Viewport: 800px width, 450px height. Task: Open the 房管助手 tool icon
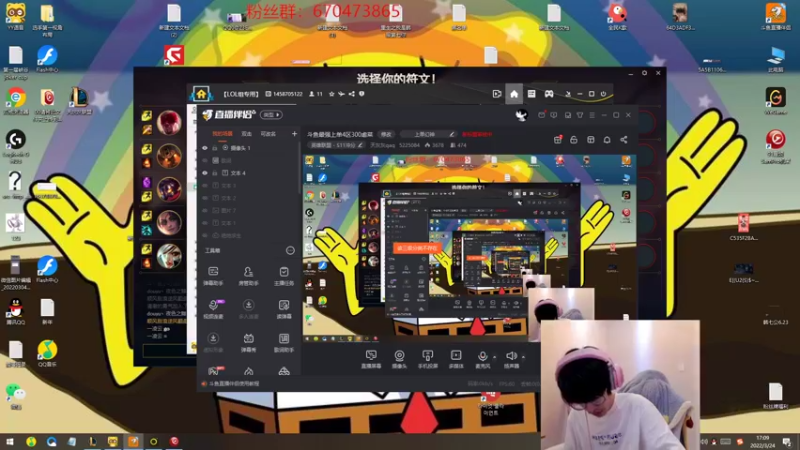coord(248,276)
